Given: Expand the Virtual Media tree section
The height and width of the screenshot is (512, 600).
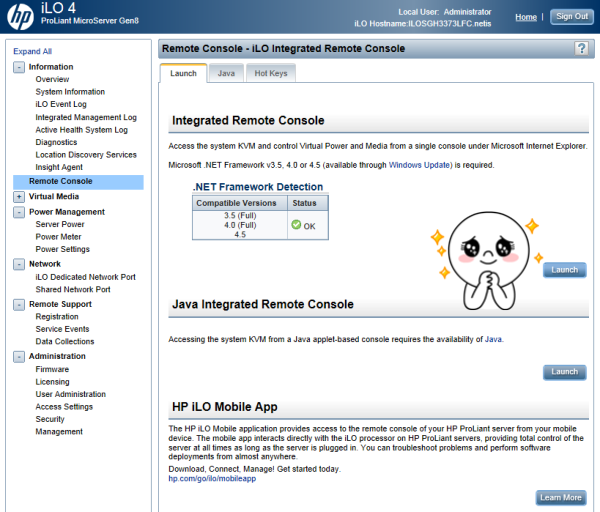Looking at the screenshot, I should [19, 197].
